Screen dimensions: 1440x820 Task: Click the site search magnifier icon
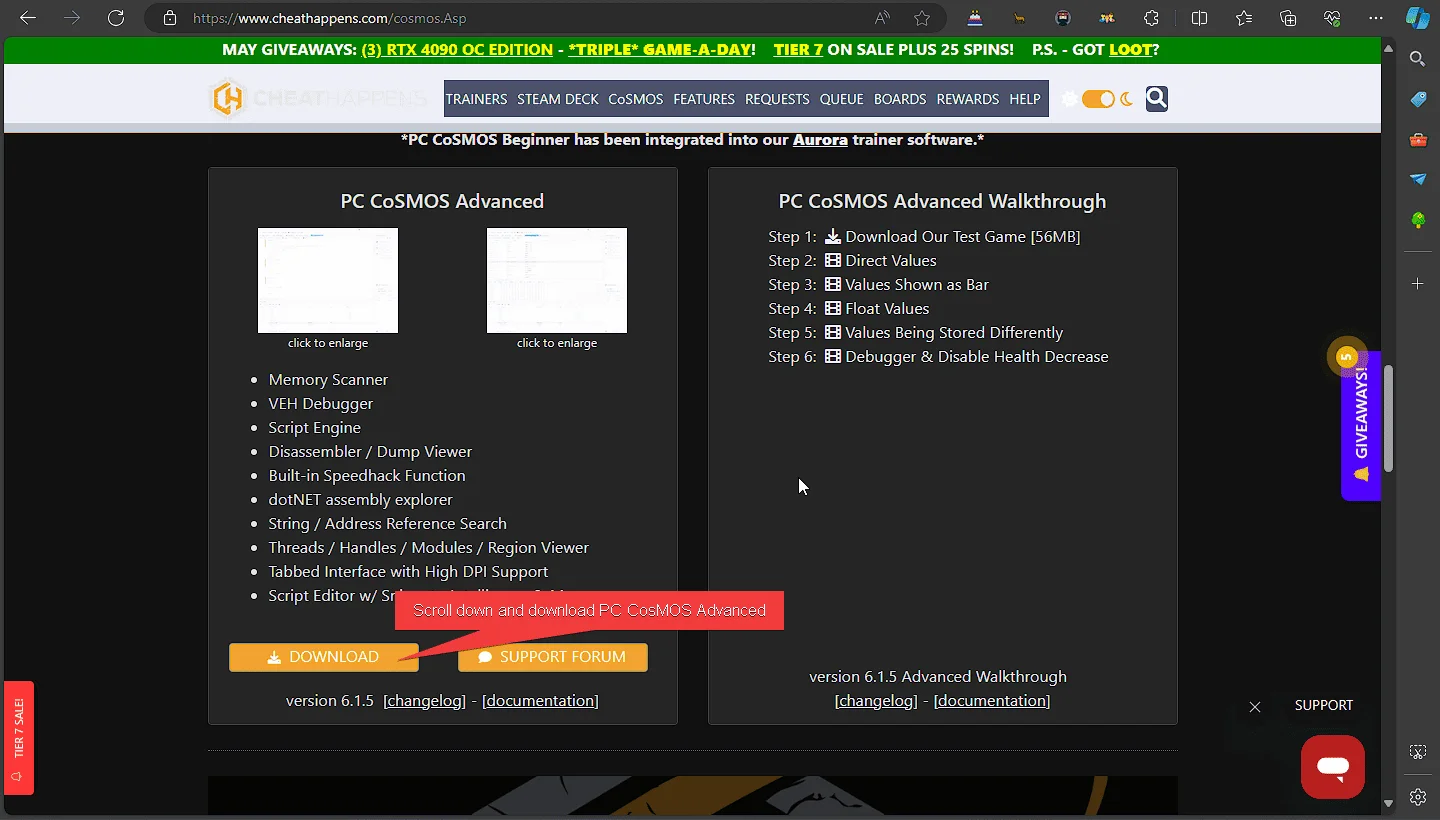click(1157, 98)
